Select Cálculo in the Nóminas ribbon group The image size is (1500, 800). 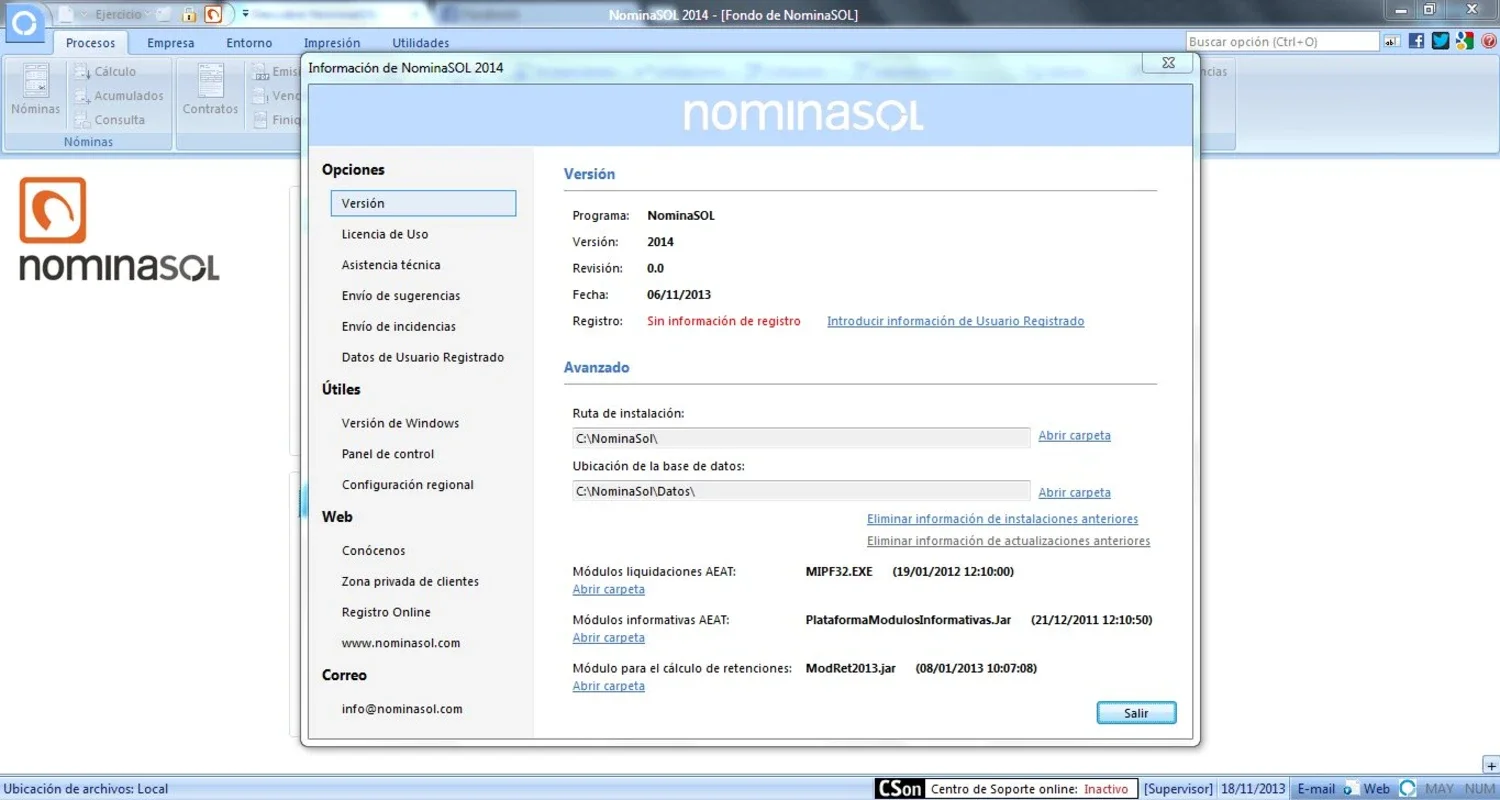tap(106, 71)
